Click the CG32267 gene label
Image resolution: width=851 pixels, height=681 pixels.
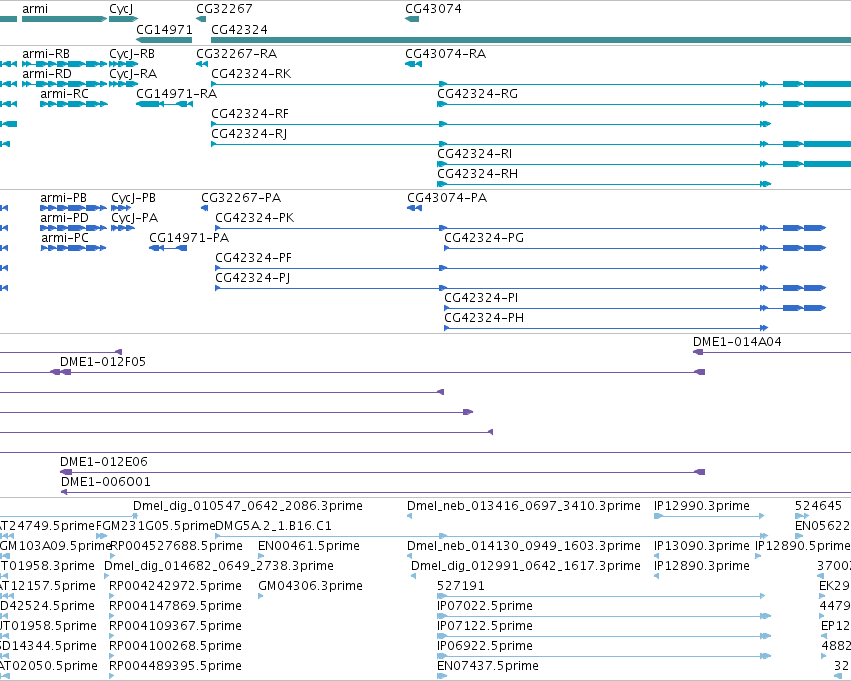click(x=224, y=9)
